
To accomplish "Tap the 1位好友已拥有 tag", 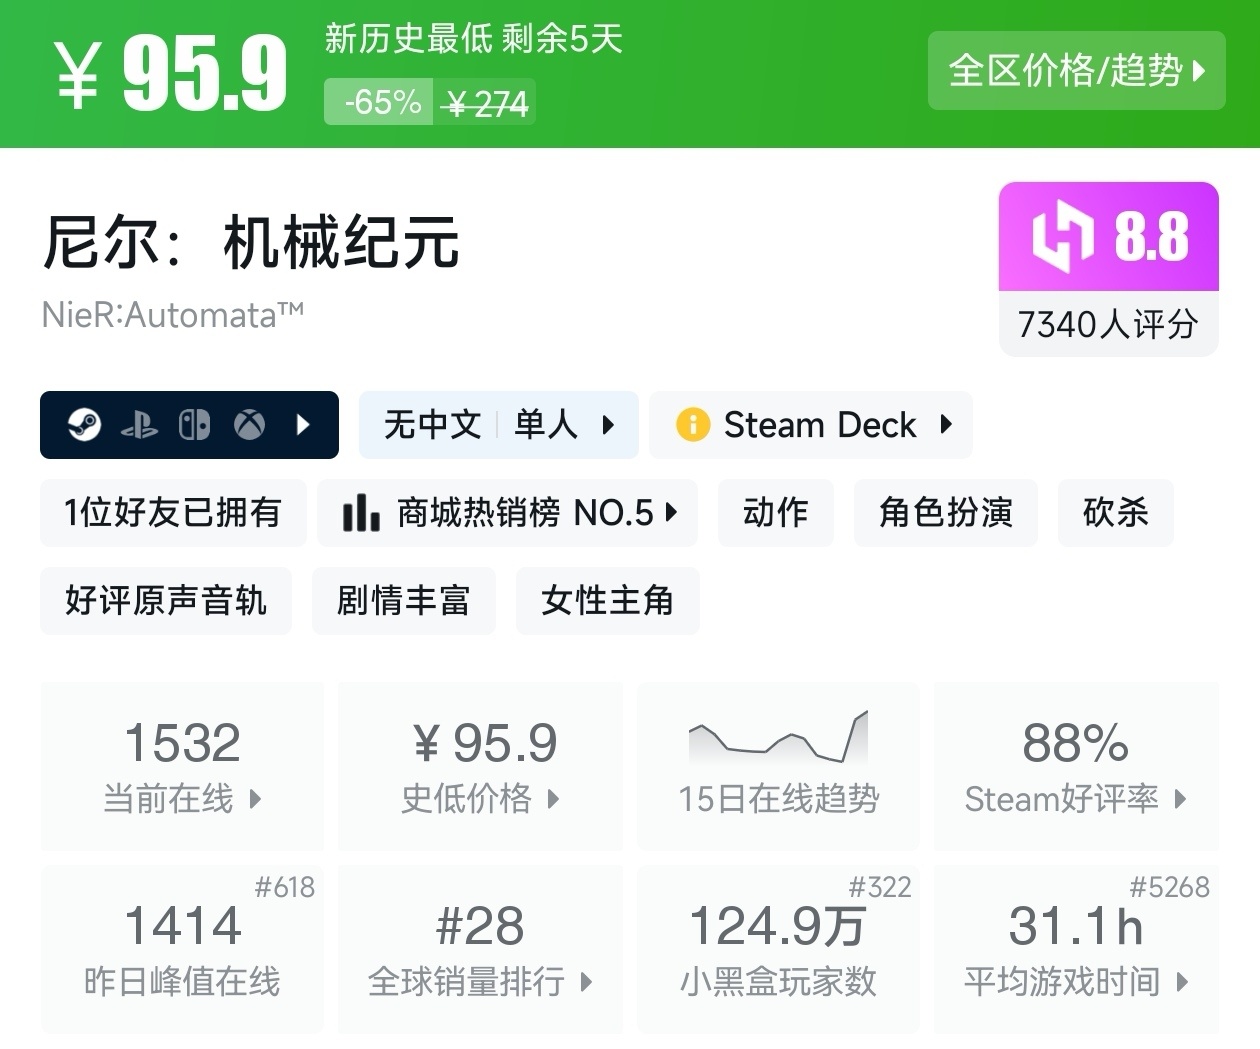I will click(x=173, y=512).
